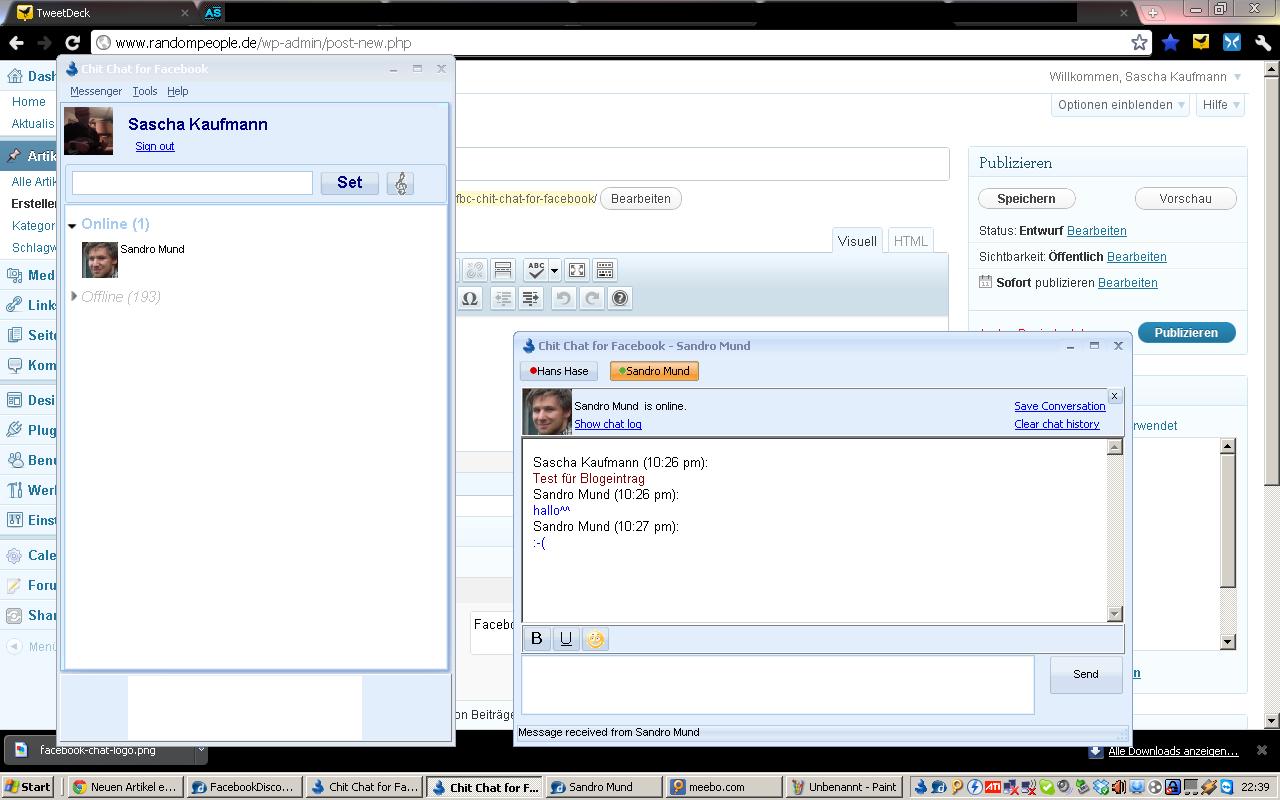This screenshot has height=800, width=1280.
Task: Click the status message input field
Action: pyautogui.click(x=192, y=183)
